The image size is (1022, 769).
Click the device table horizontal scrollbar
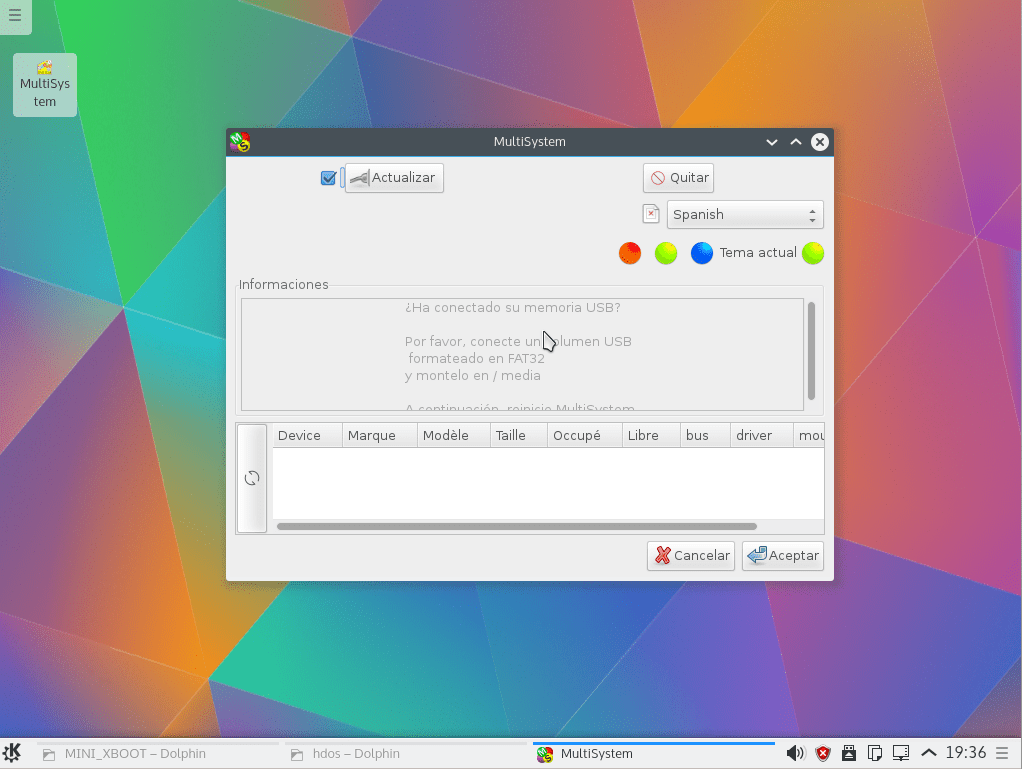[517, 527]
